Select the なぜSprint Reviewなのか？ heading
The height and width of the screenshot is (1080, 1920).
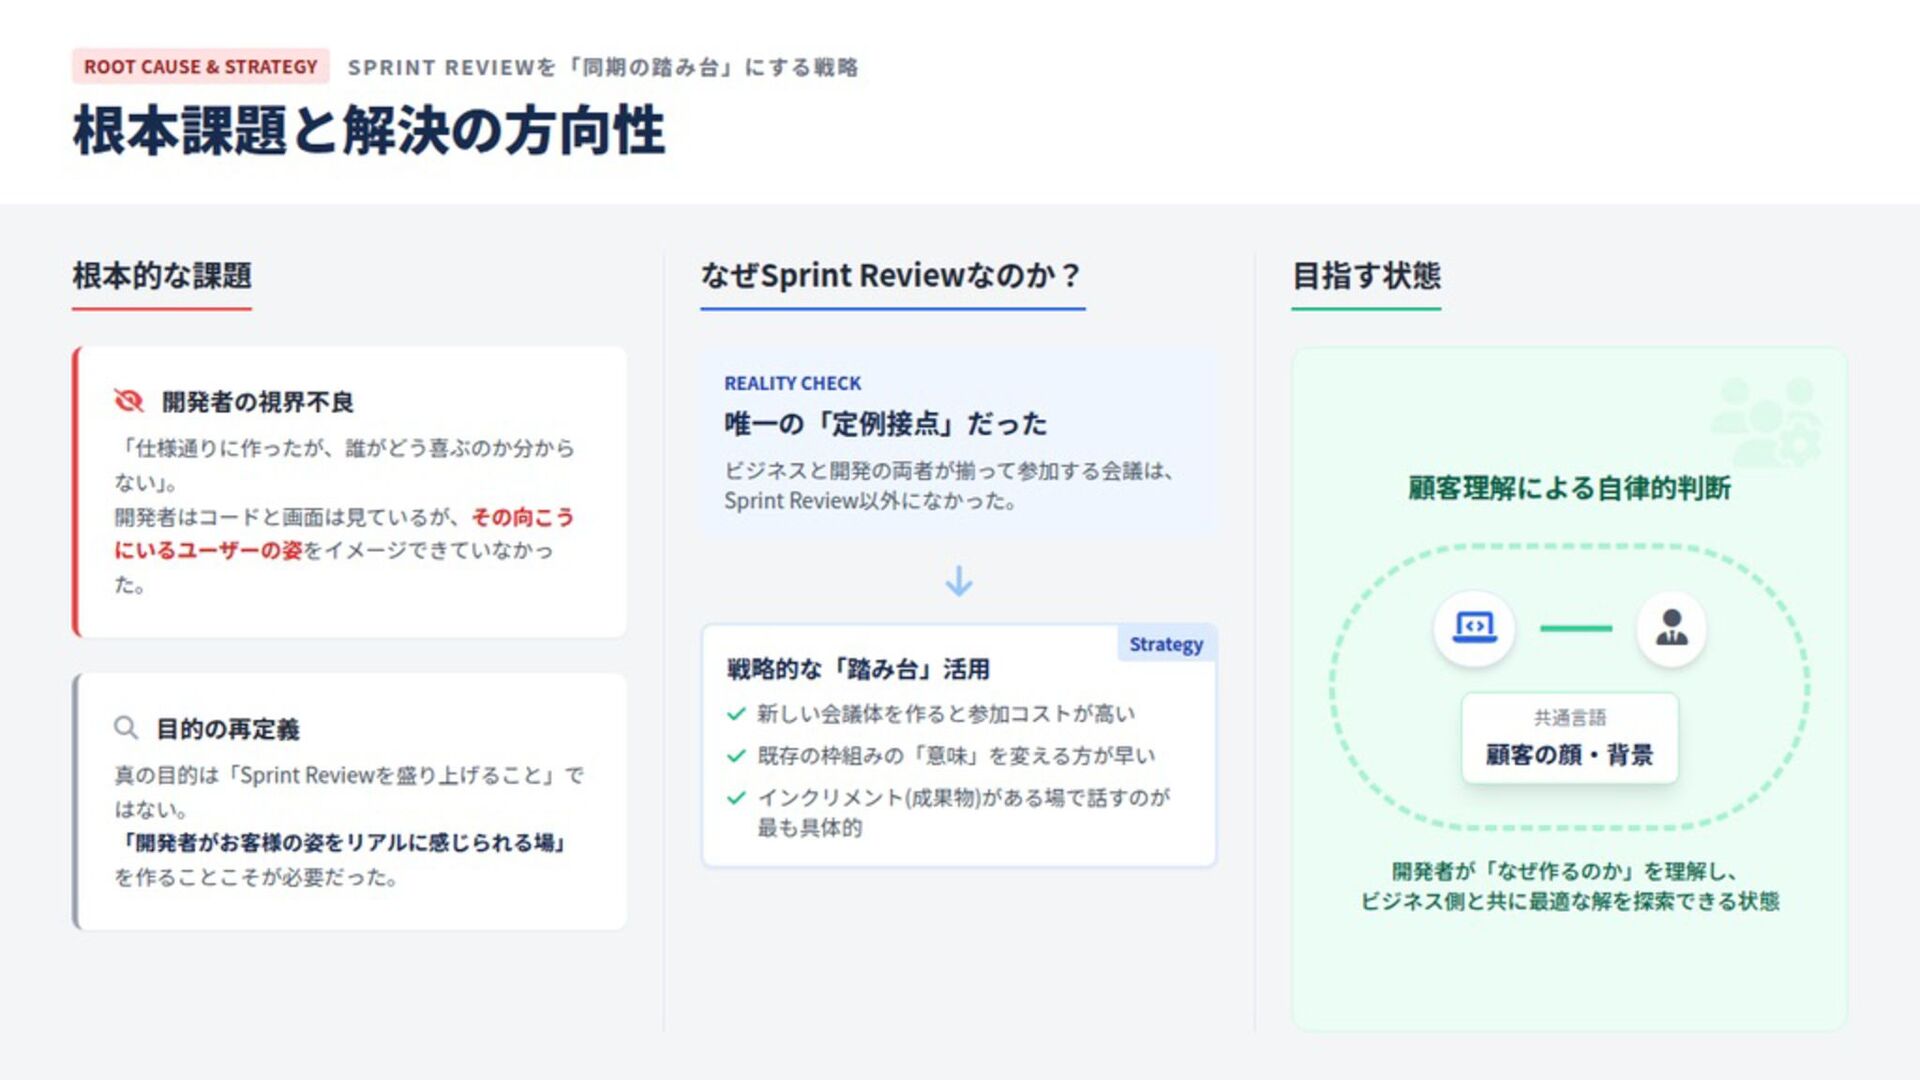891,276
